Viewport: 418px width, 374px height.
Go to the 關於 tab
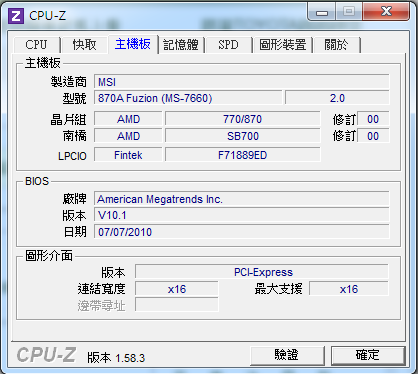(336, 45)
